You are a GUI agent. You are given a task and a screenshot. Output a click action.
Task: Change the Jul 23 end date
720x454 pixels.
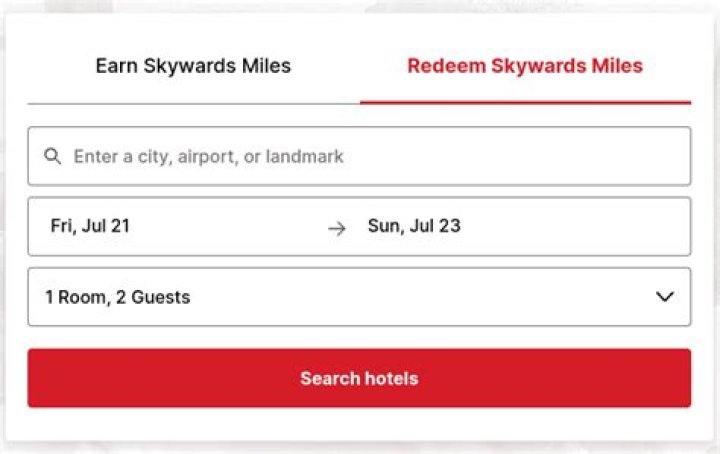[414, 226]
